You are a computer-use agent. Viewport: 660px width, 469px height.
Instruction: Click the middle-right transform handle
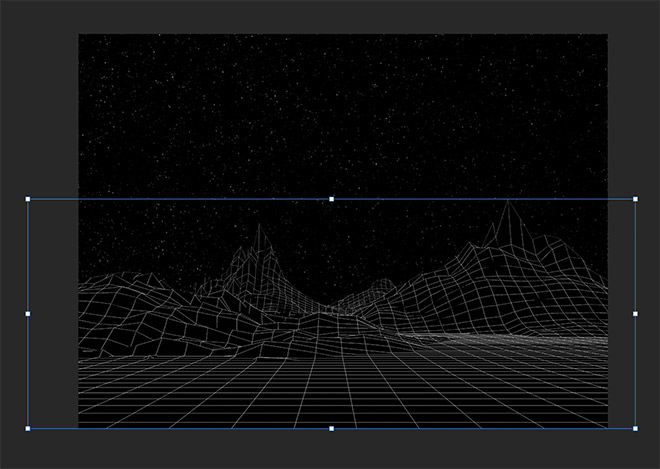pos(636,314)
